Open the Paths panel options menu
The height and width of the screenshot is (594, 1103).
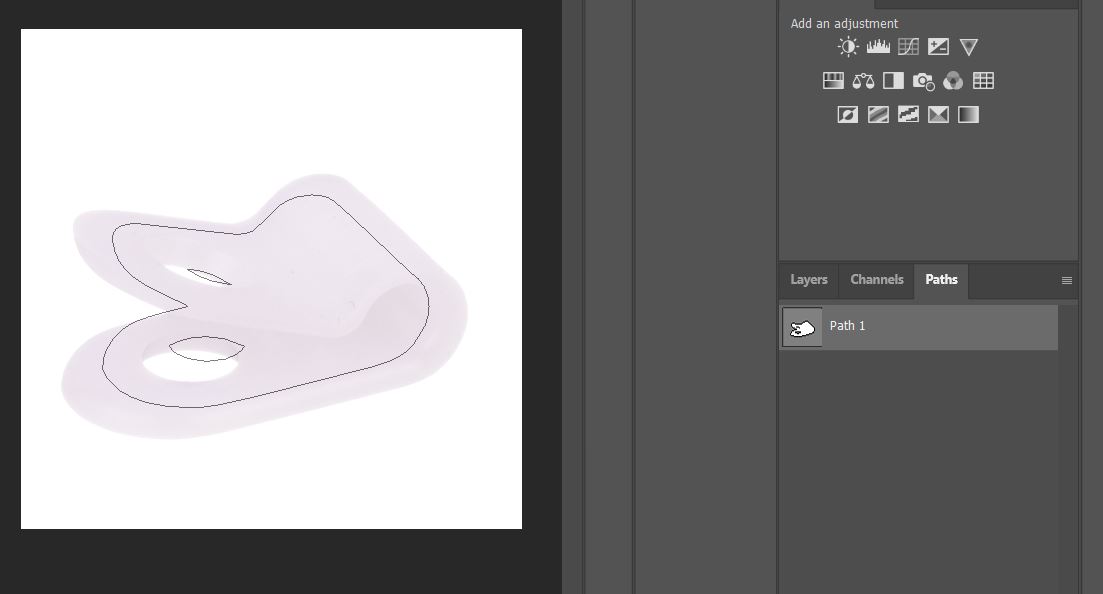(x=1067, y=281)
